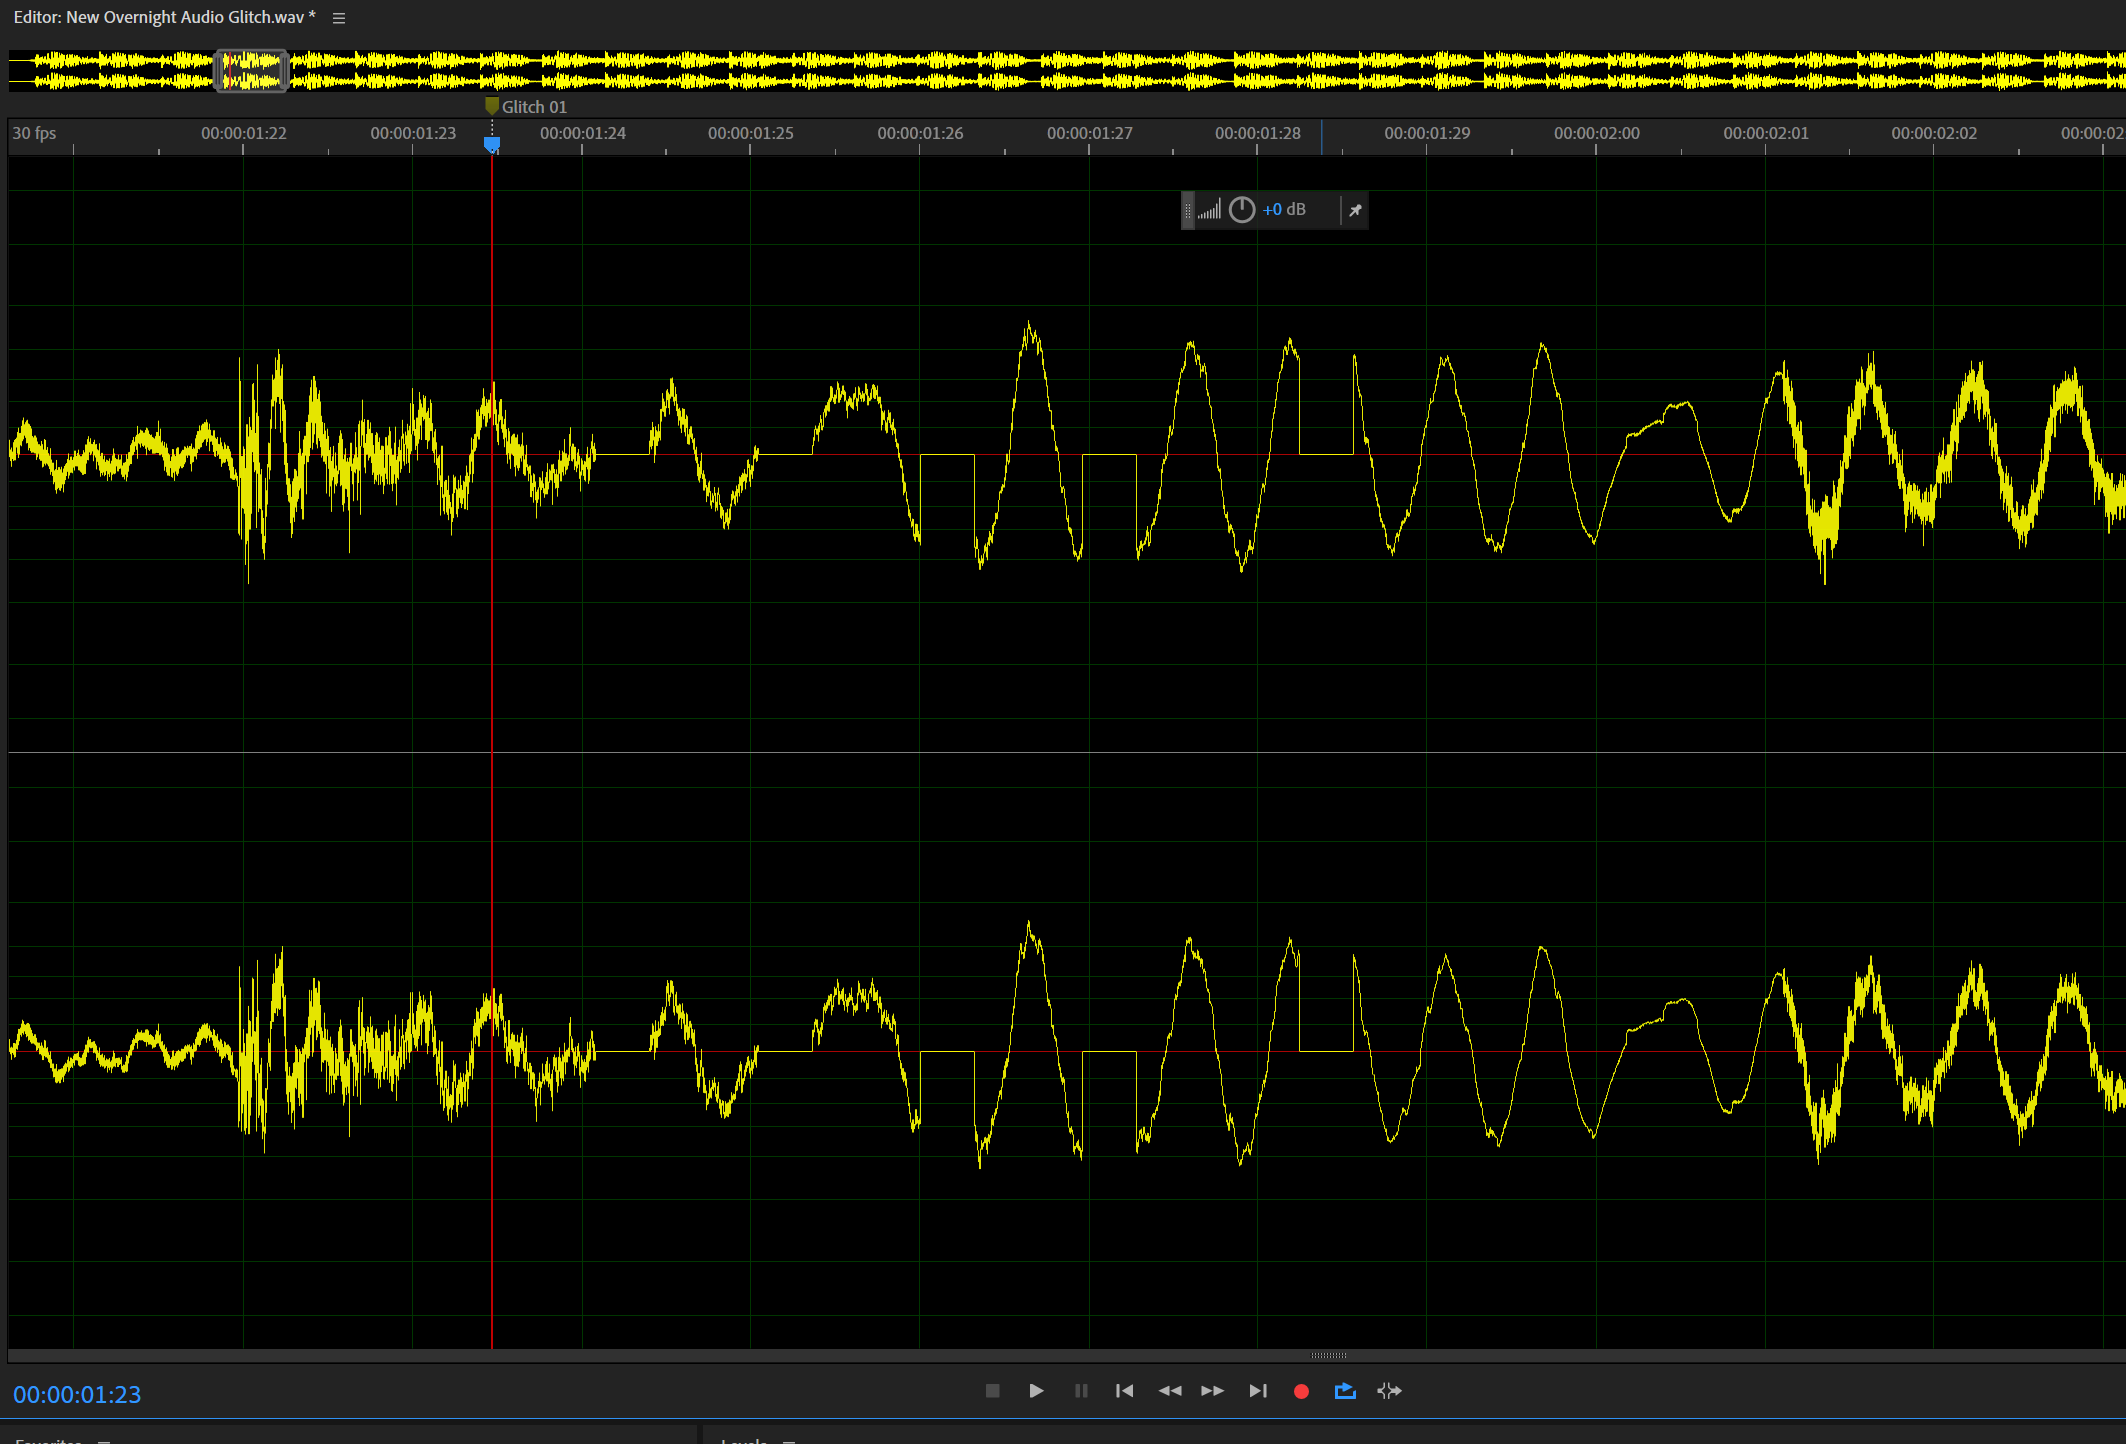Click the Stop playback button

click(x=992, y=1391)
